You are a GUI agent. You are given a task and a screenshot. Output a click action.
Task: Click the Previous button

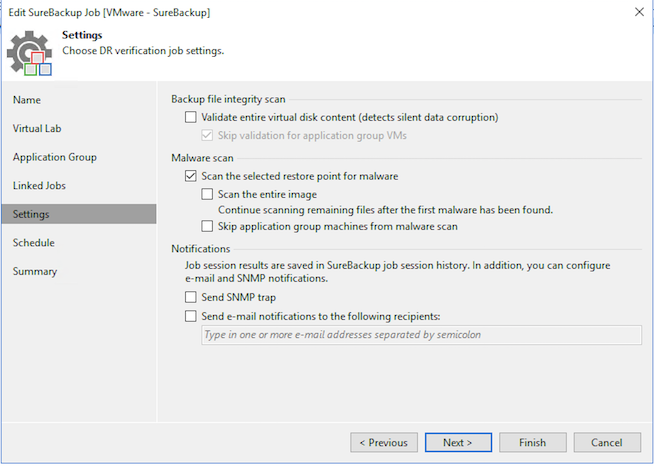click(x=384, y=442)
